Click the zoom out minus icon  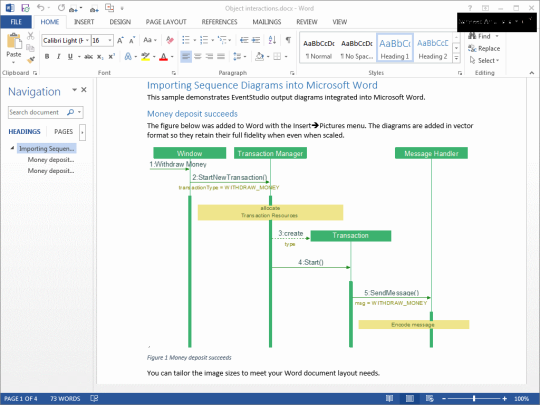click(x=444, y=398)
